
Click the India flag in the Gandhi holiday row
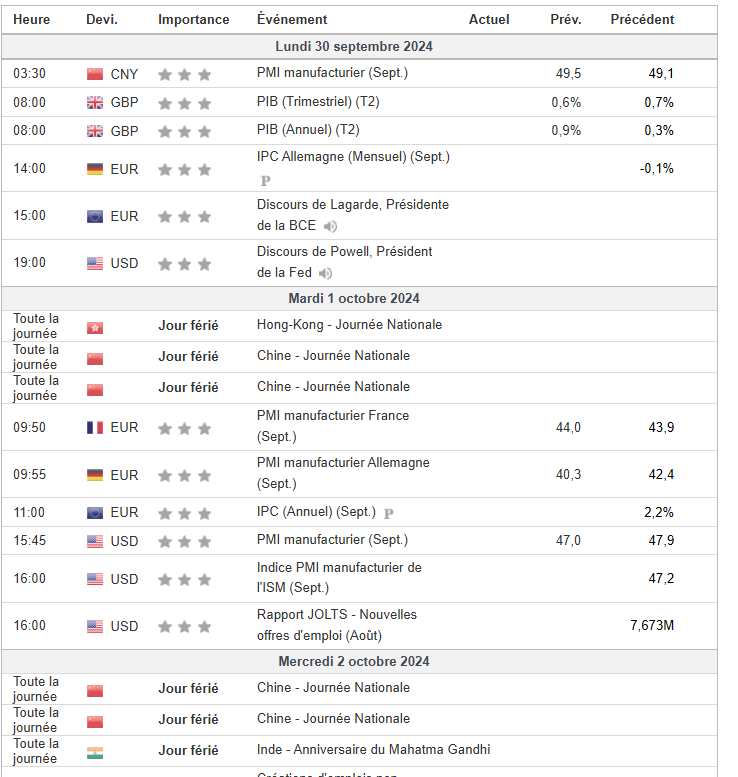point(95,751)
